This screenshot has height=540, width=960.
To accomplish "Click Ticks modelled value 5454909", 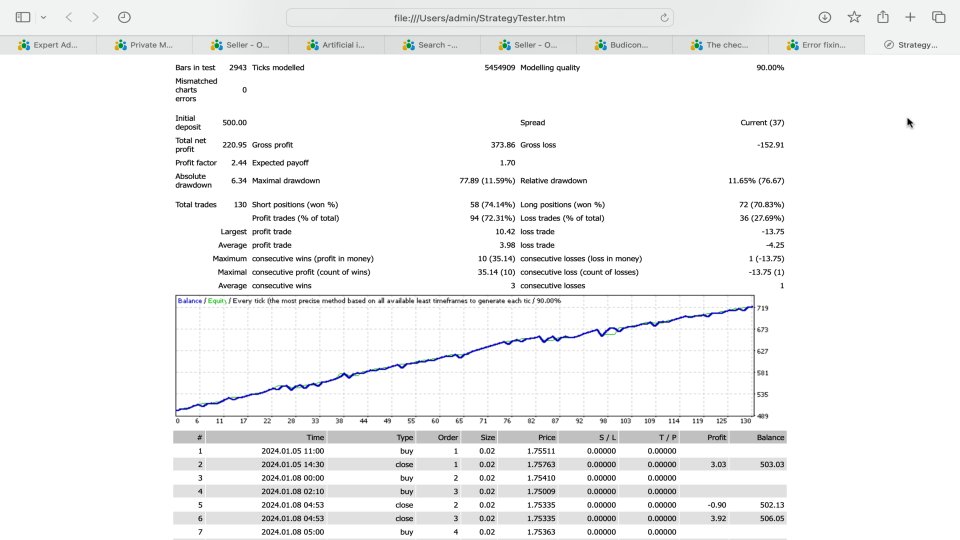I will click(x=500, y=67).
